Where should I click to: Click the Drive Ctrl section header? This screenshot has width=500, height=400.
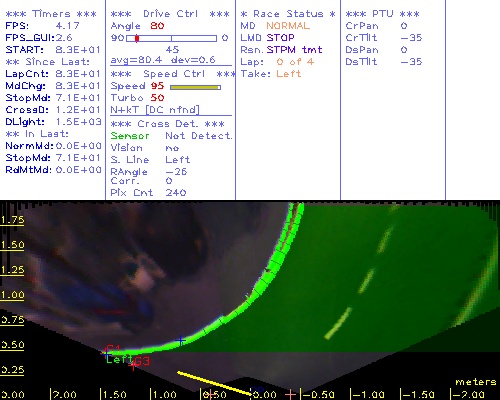click(x=170, y=14)
